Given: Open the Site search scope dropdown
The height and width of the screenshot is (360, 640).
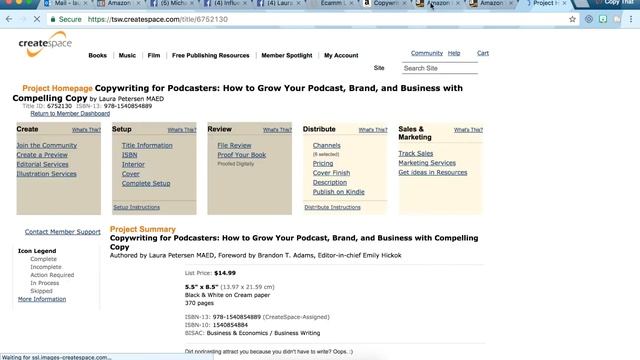Looking at the screenshot, I should 379,68.
